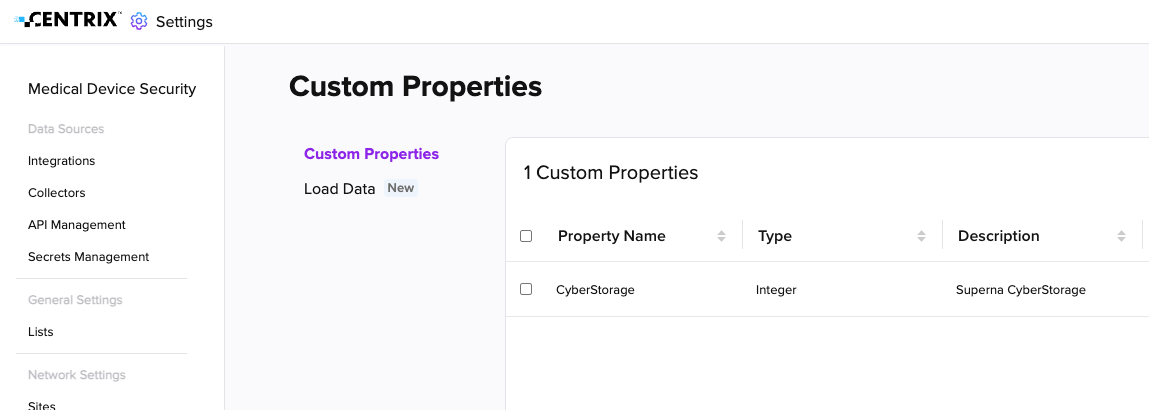The image size is (1149, 410).
Task: Open Sites under Network Settings
Action: (x=42, y=405)
